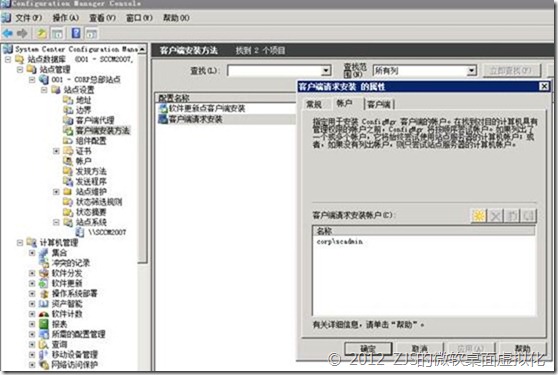Click the 移动设备管理 tree icon
The width and height of the screenshot is (558, 375).
44,355
